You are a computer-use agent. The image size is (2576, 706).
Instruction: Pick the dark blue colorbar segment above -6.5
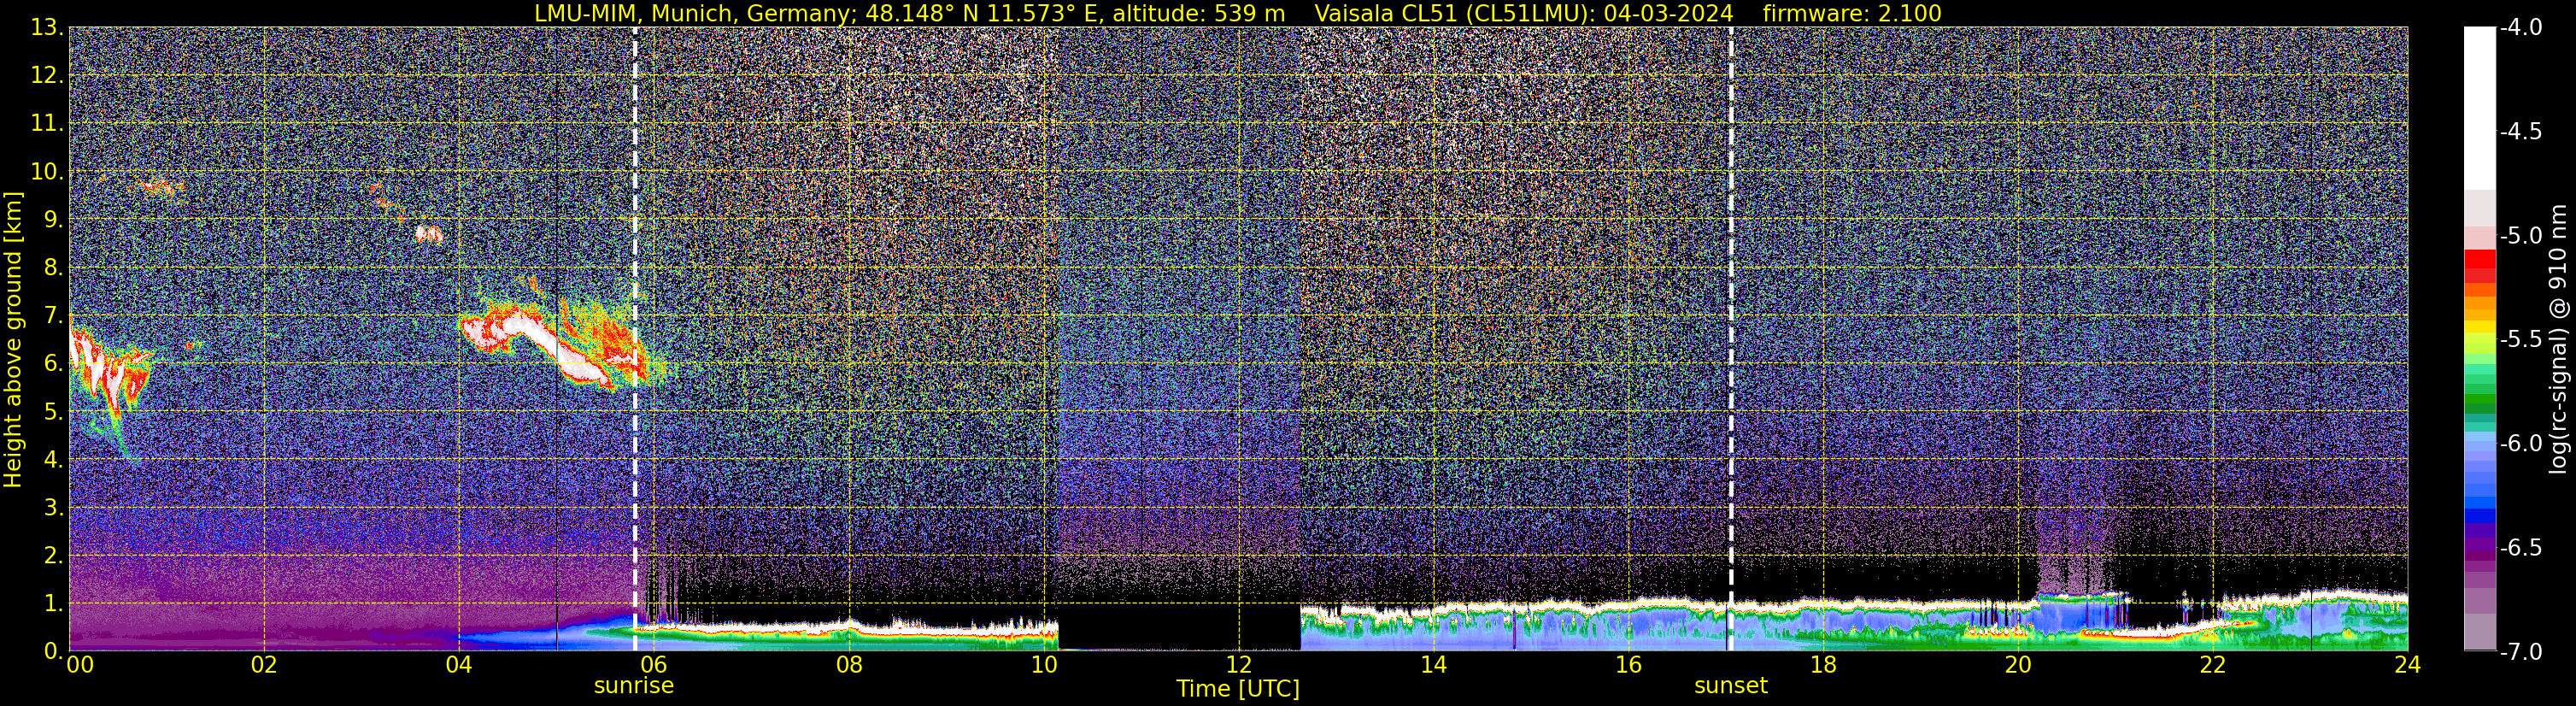[2480, 517]
